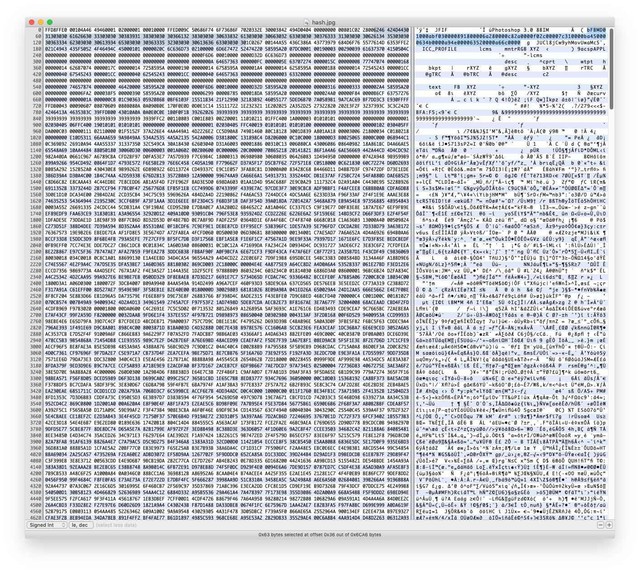Add a data inspector row with plus
640x572 pixels.
[609, 525]
